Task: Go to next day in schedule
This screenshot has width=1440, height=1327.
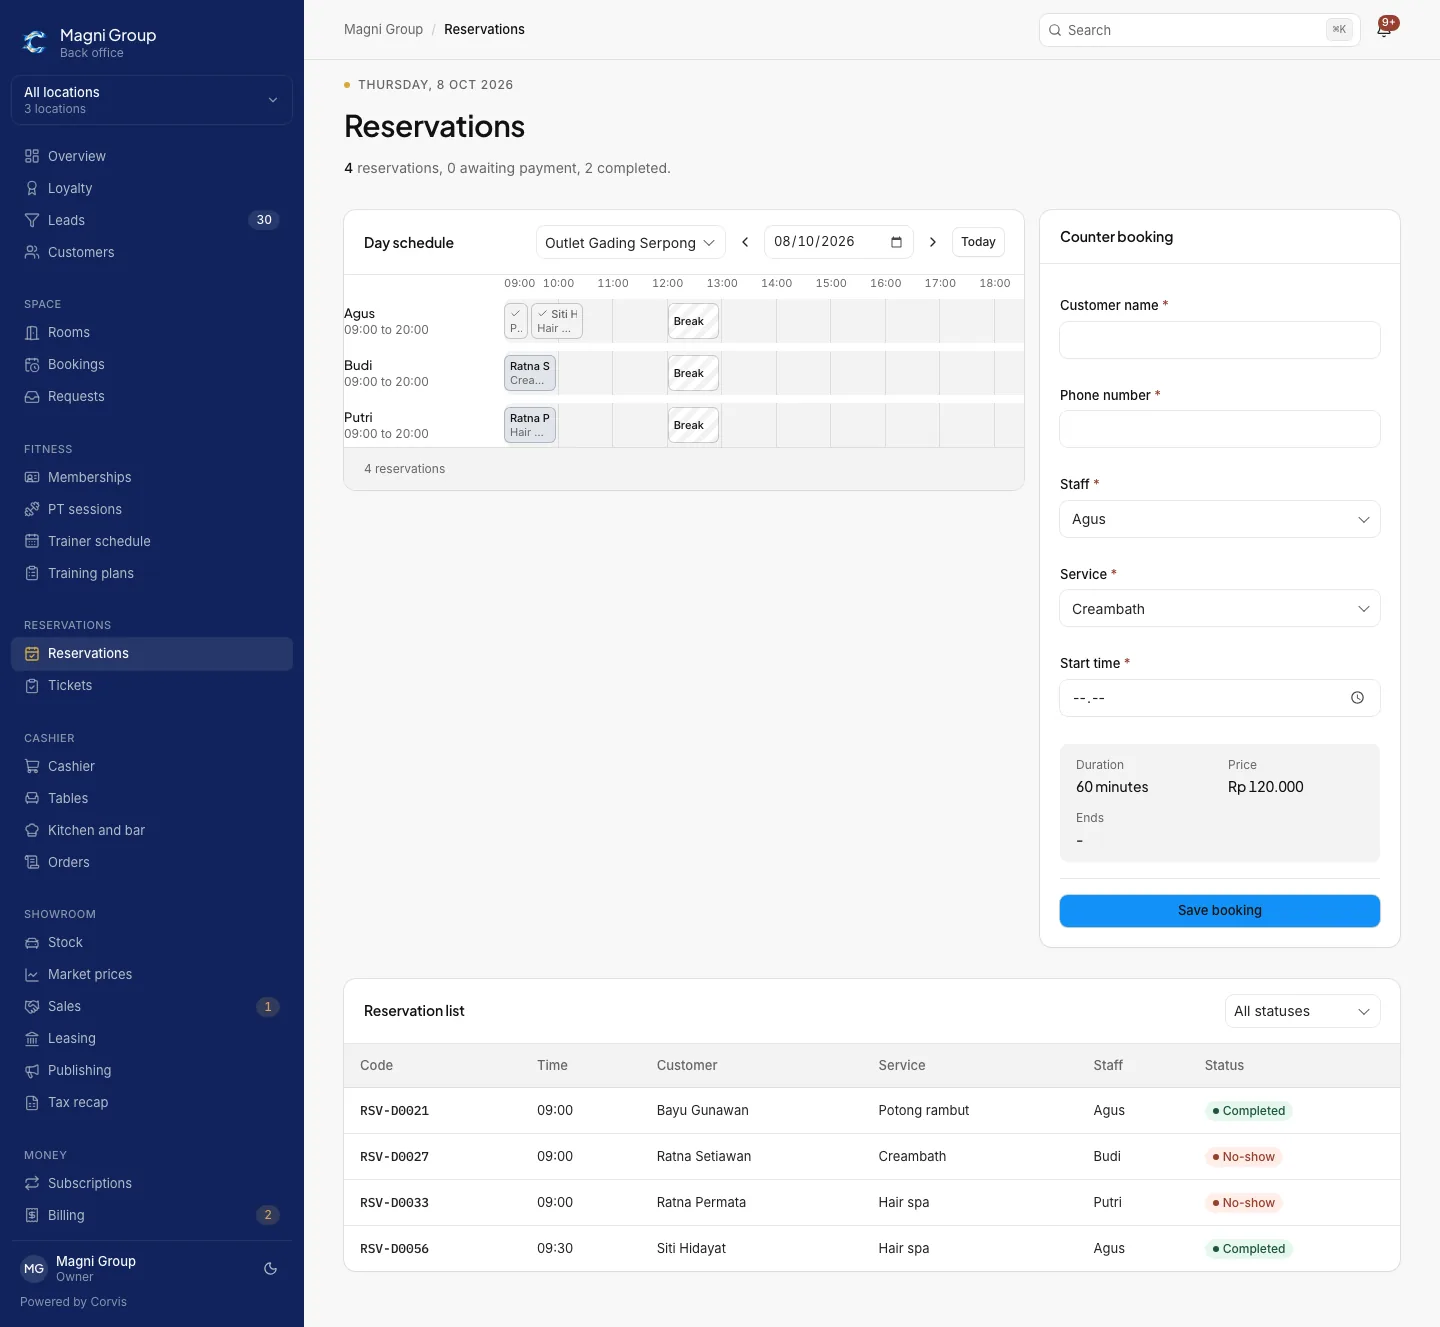Action: [933, 242]
